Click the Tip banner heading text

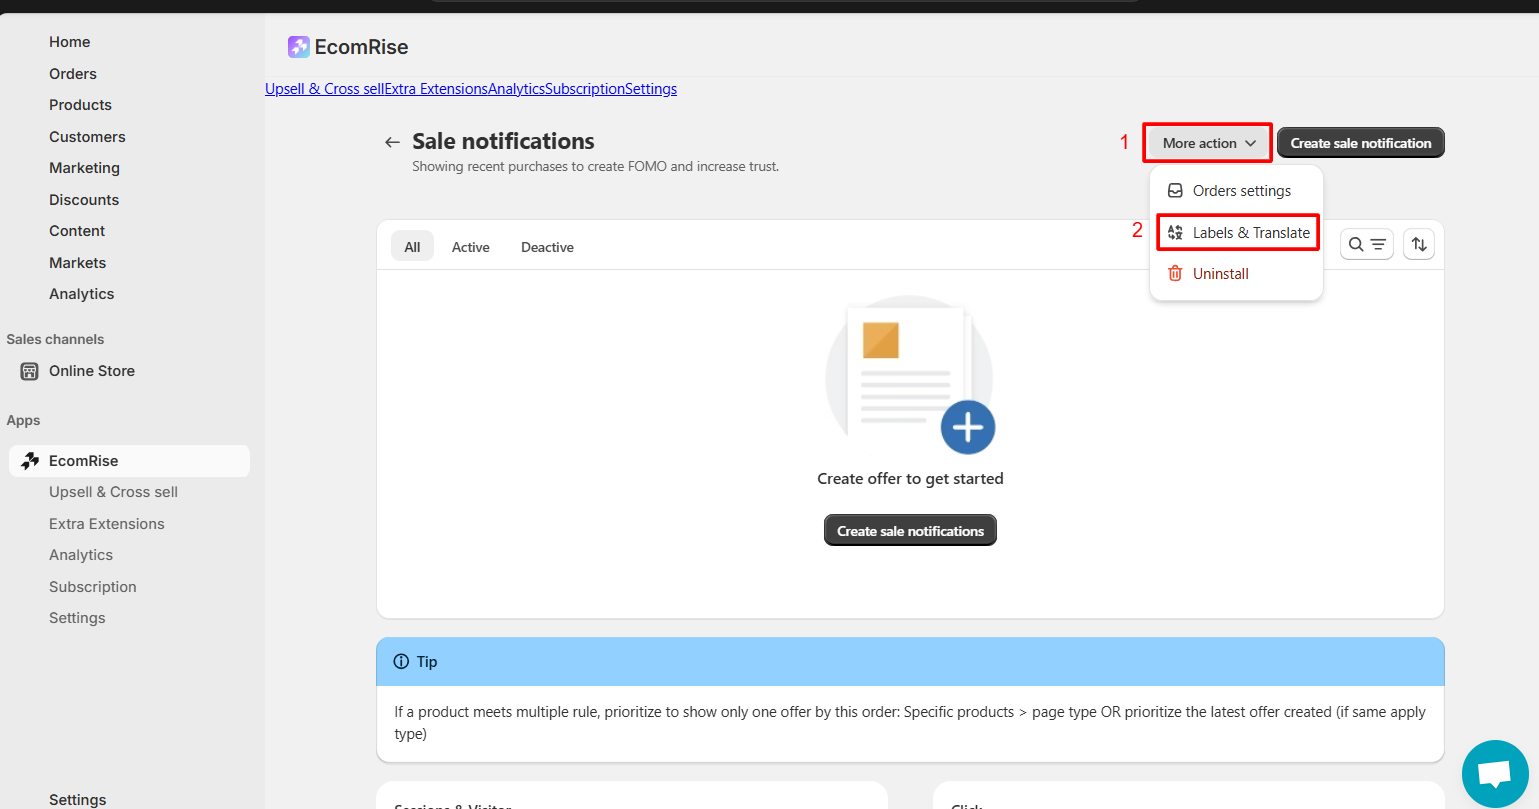[427, 662]
